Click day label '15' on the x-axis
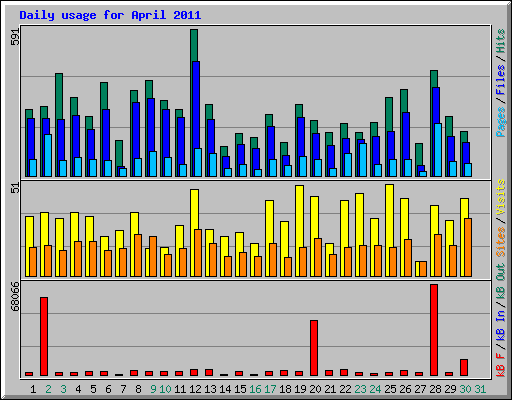This screenshot has width=512, height=400. (x=240, y=389)
